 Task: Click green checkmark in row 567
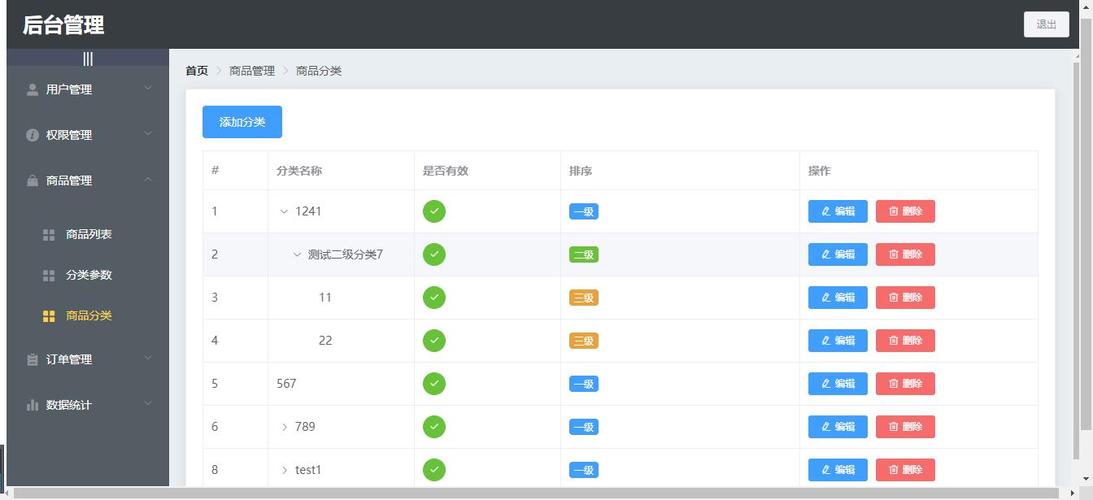434,384
